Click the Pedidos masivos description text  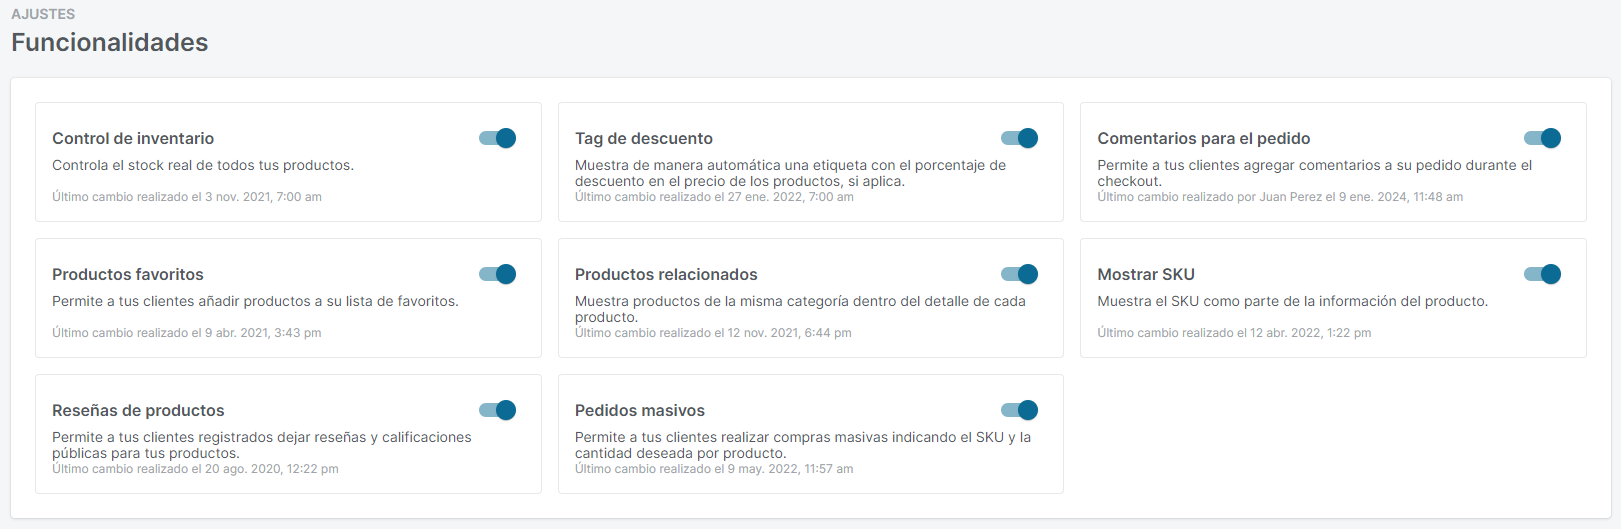coord(803,445)
